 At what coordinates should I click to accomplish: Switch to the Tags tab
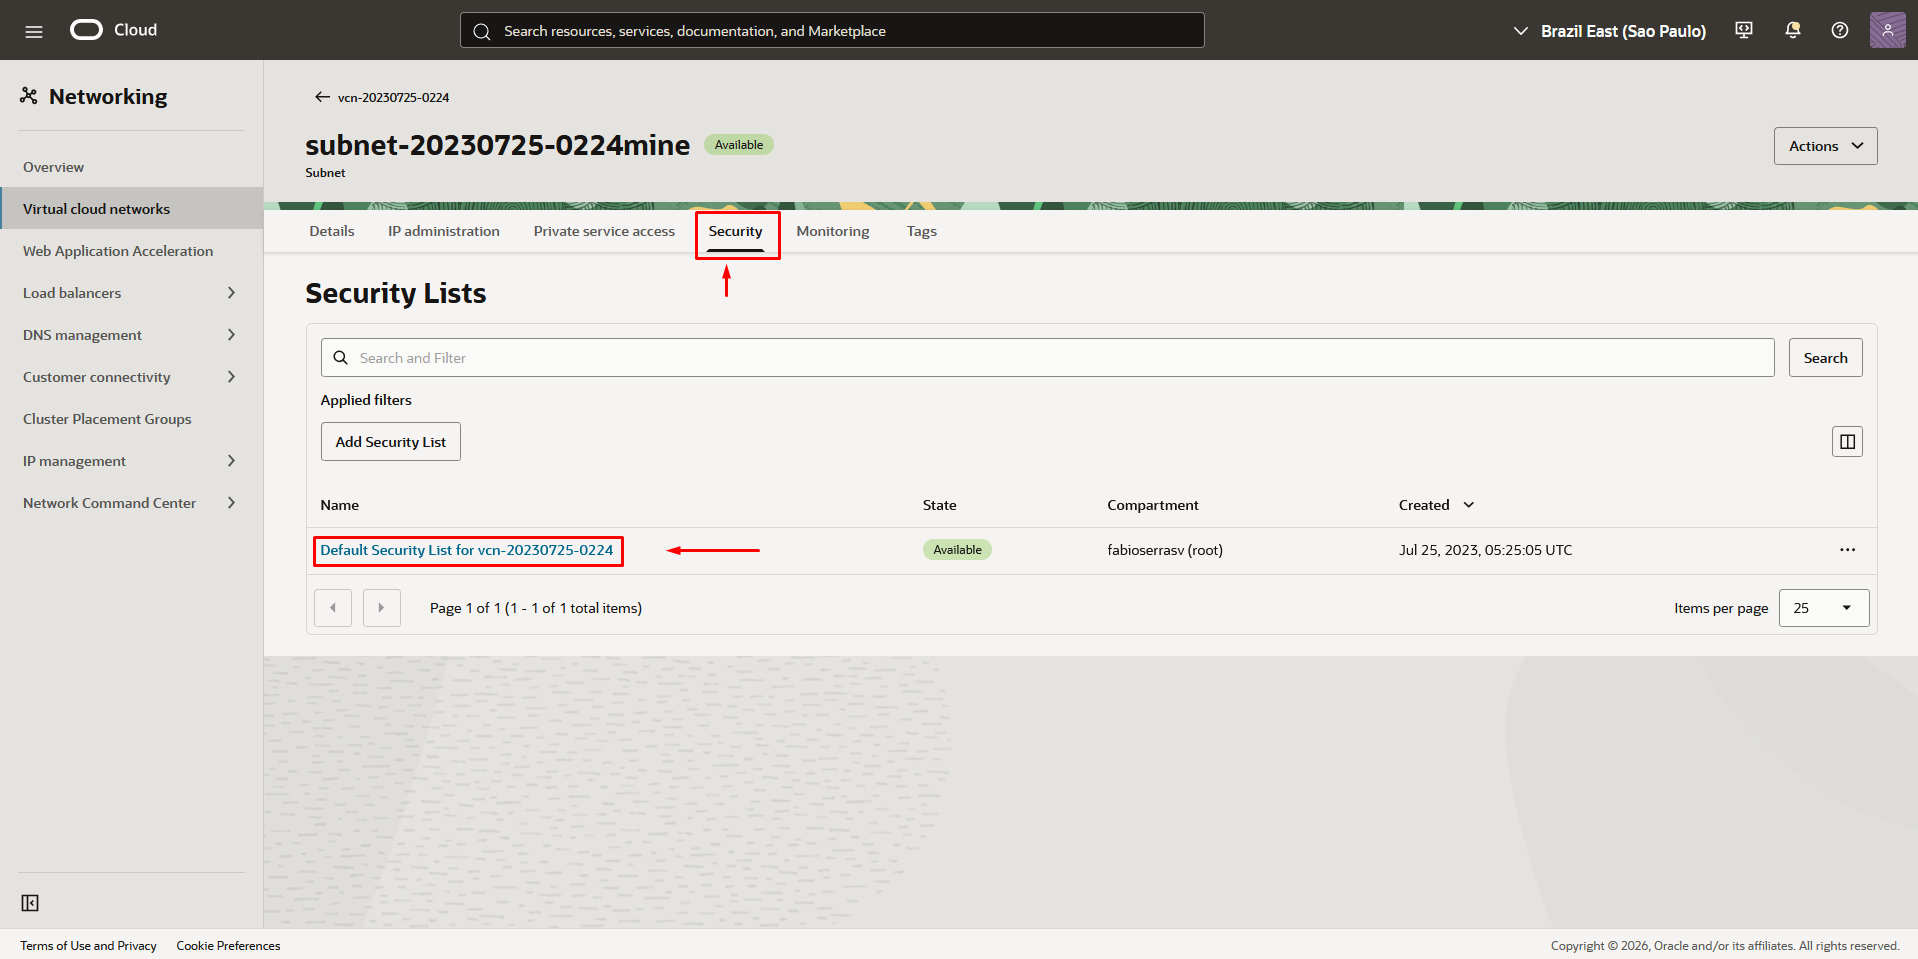coord(922,231)
